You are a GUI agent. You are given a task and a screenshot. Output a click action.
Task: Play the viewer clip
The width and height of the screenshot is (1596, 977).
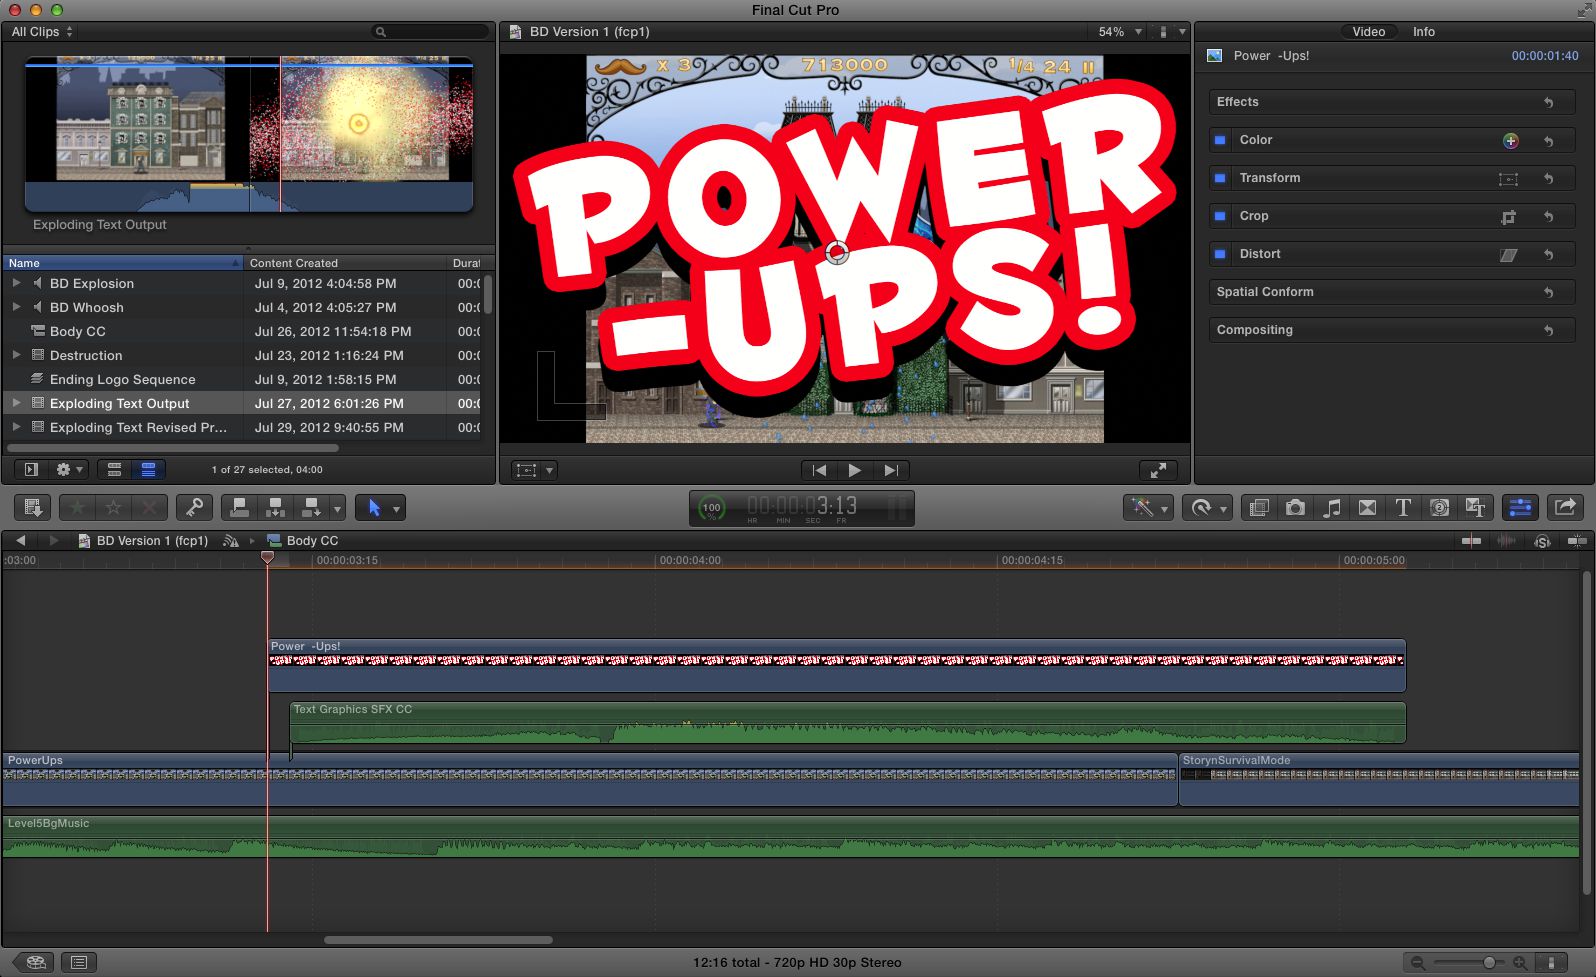pos(854,470)
